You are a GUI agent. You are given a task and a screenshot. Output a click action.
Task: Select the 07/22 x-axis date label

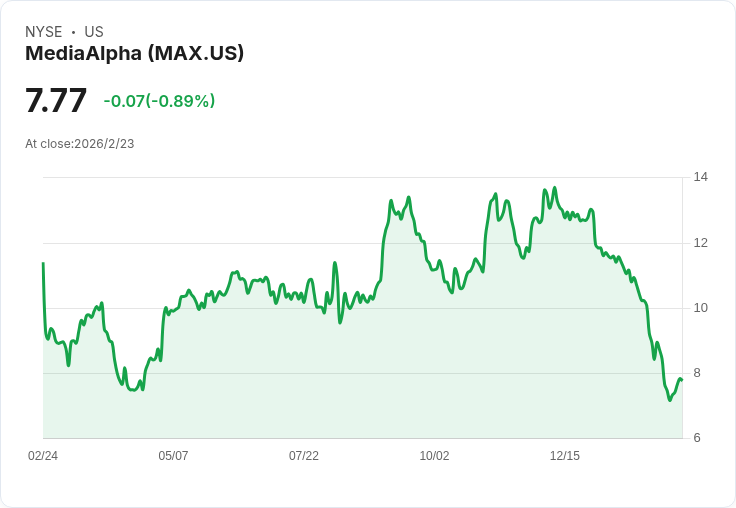coord(304,456)
